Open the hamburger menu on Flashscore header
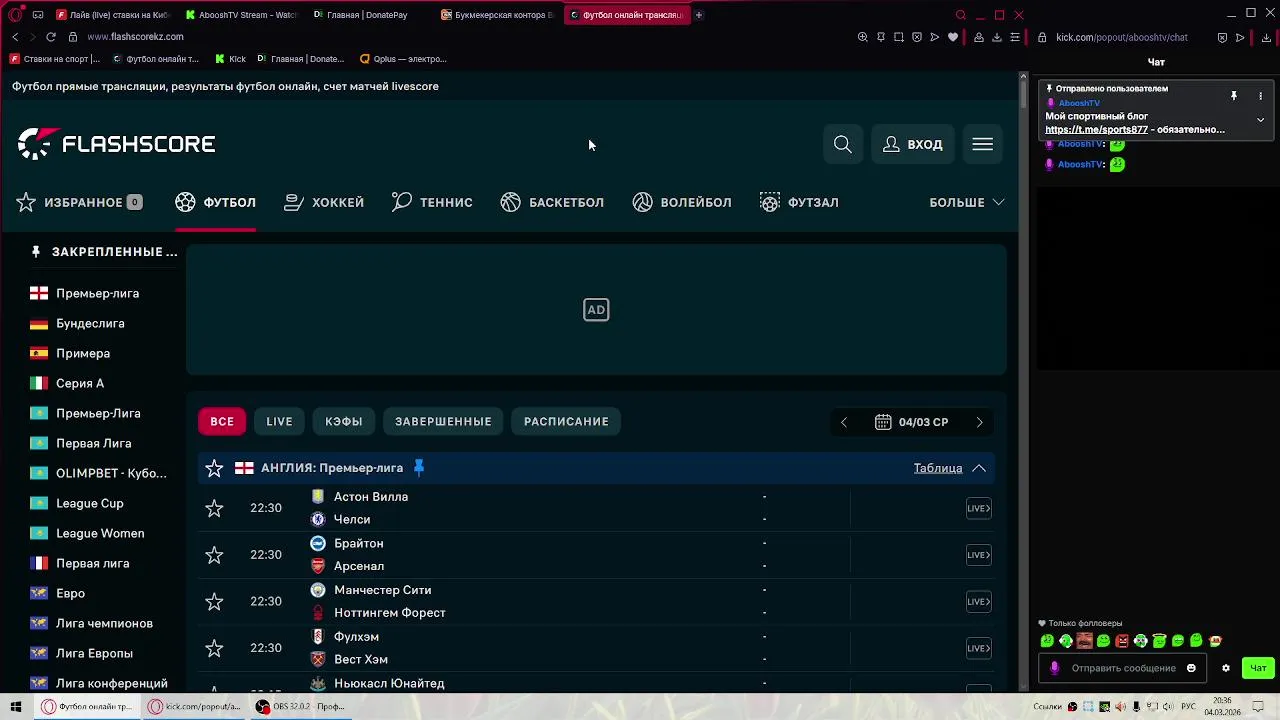 click(983, 145)
